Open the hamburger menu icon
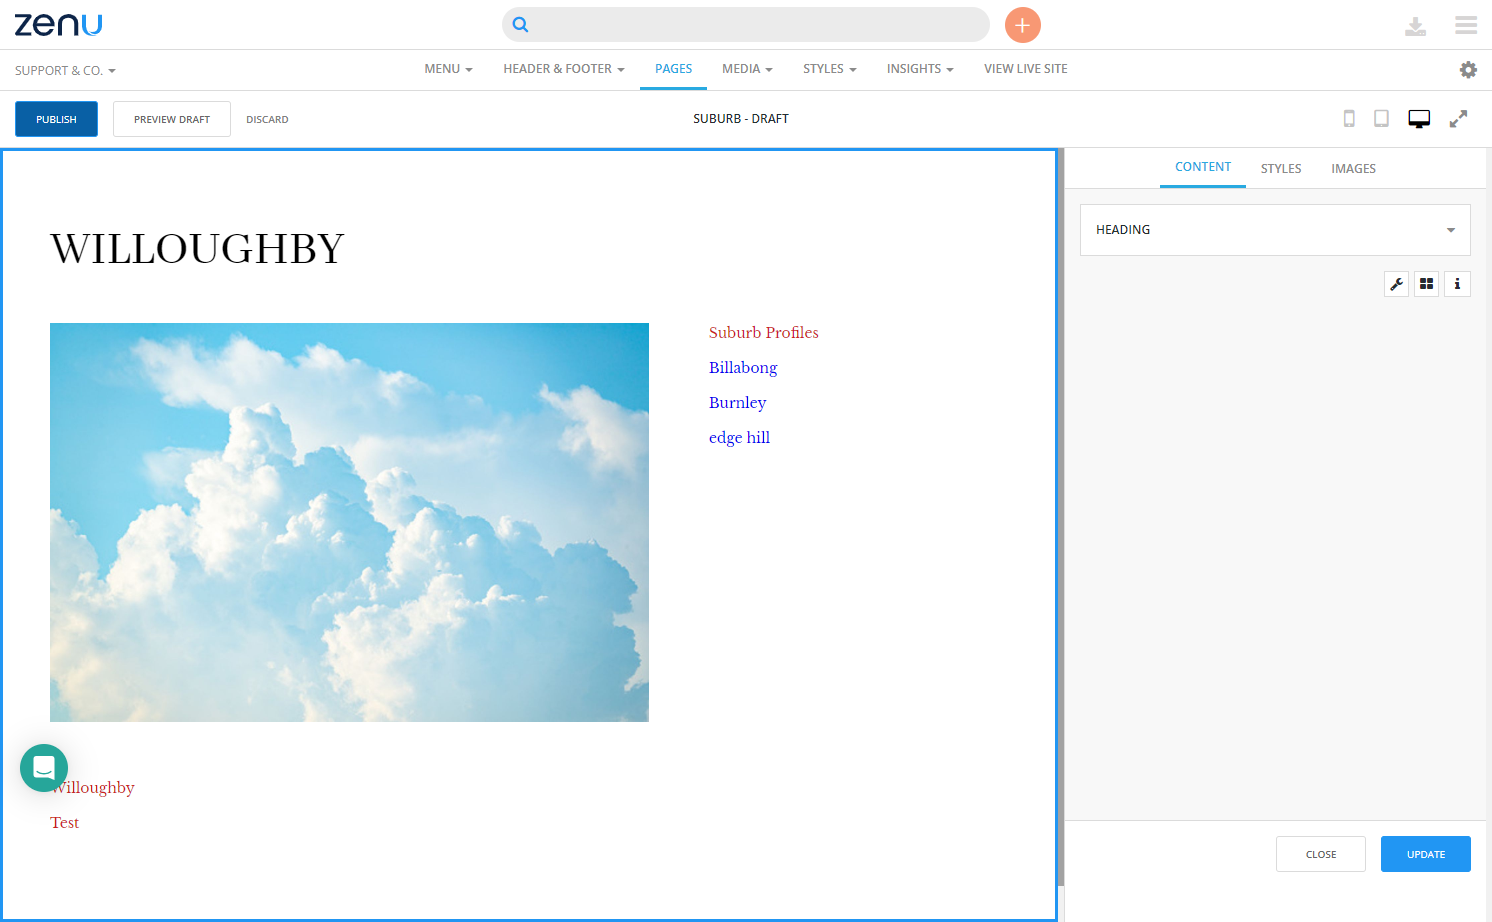 (1466, 25)
